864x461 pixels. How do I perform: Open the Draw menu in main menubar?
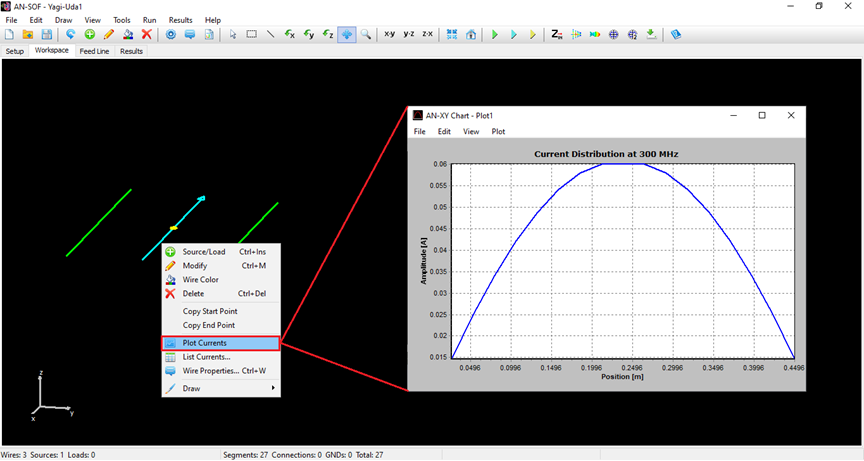point(63,20)
